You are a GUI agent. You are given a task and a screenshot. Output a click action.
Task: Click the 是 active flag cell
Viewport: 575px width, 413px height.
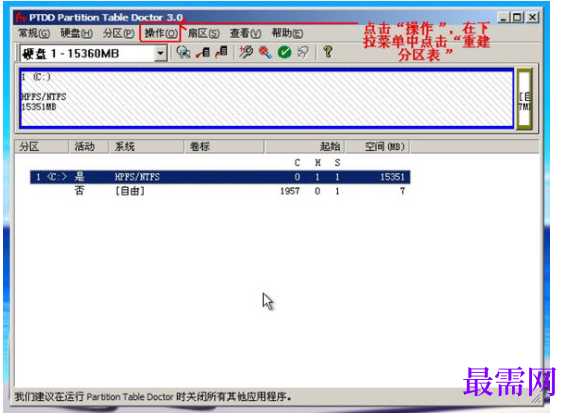tap(80, 177)
